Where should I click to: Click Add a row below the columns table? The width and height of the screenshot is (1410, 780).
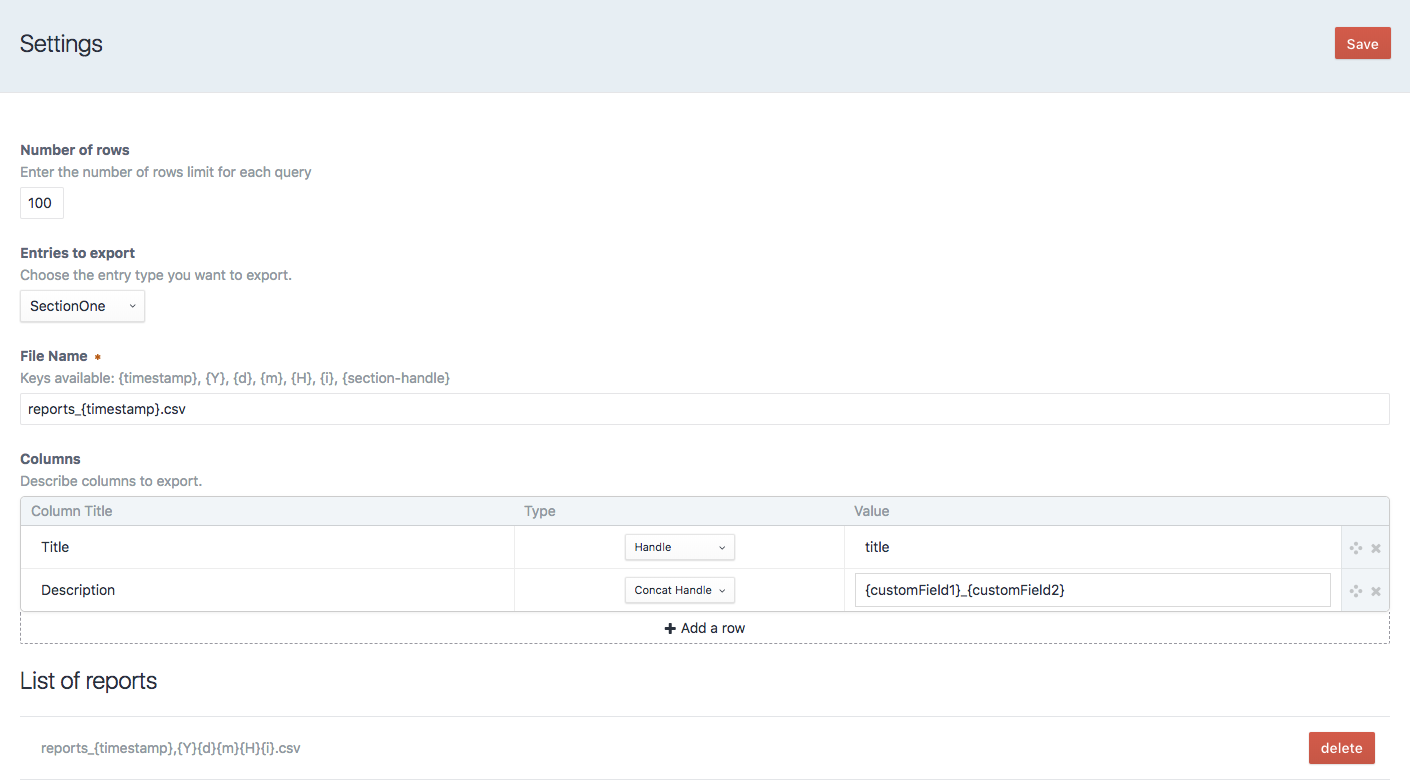[704, 628]
